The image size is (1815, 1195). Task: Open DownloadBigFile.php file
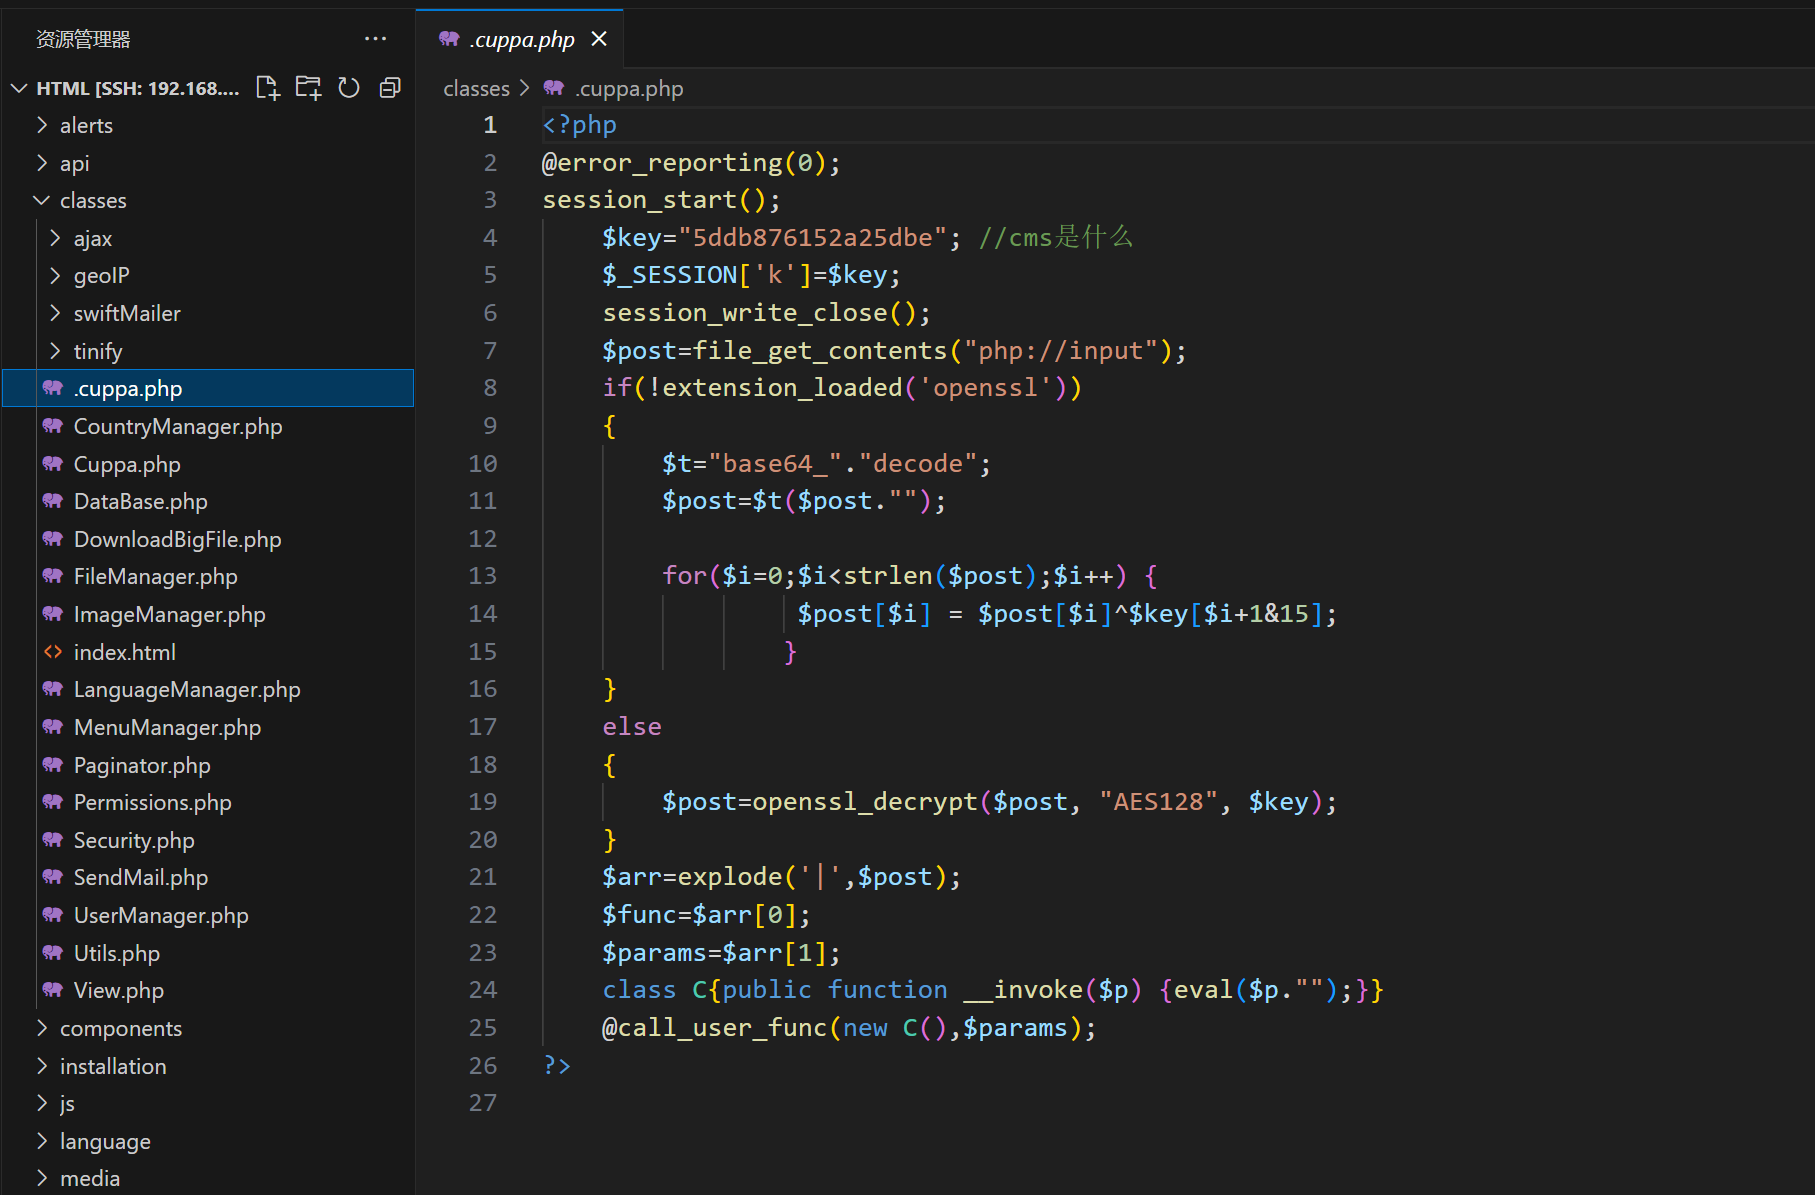coord(208,539)
